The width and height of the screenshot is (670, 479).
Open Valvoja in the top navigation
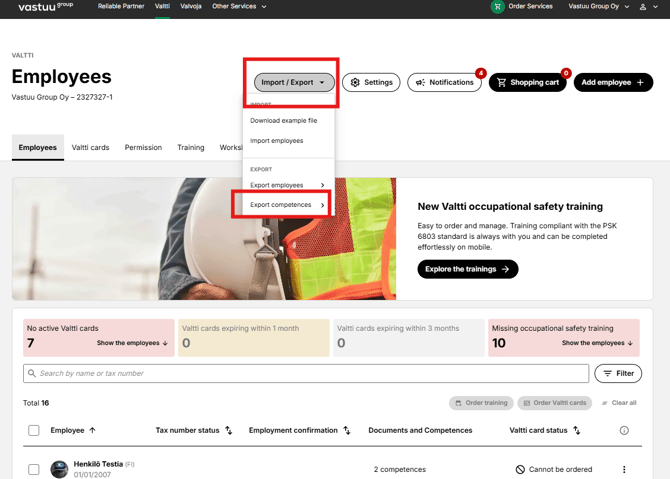(191, 6)
